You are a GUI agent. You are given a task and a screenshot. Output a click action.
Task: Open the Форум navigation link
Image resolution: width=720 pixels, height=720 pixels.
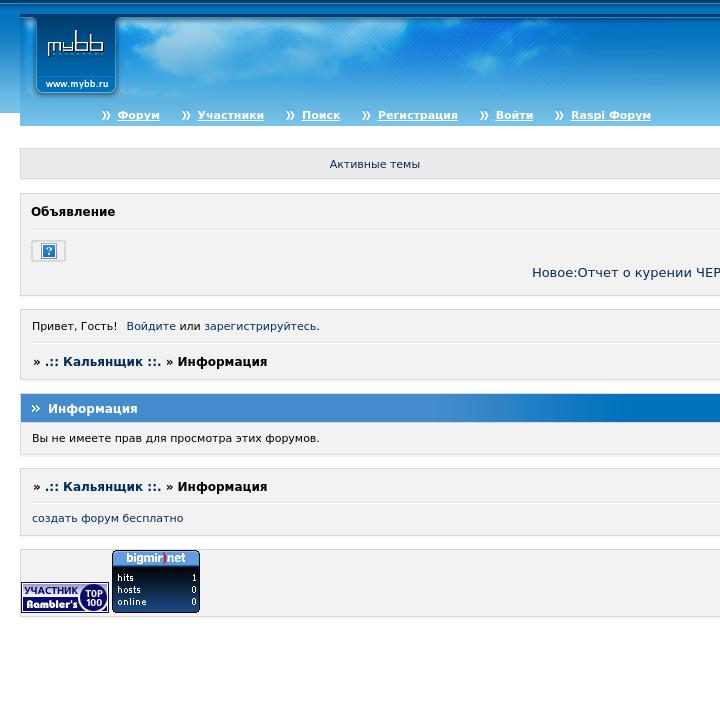[138, 115]
